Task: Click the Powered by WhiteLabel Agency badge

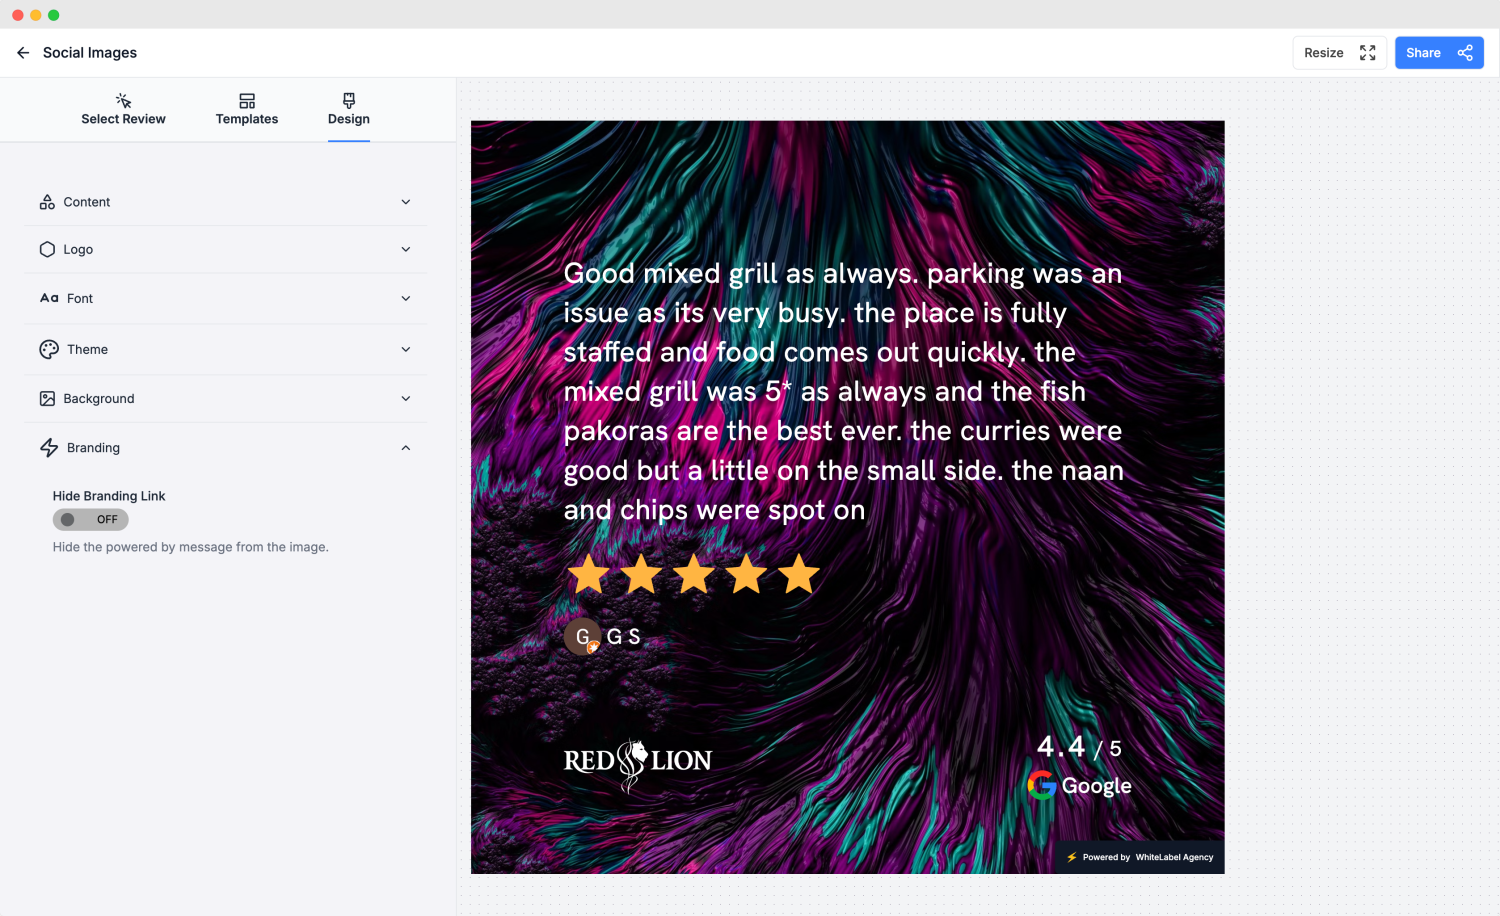Action: click(1140, 857)
